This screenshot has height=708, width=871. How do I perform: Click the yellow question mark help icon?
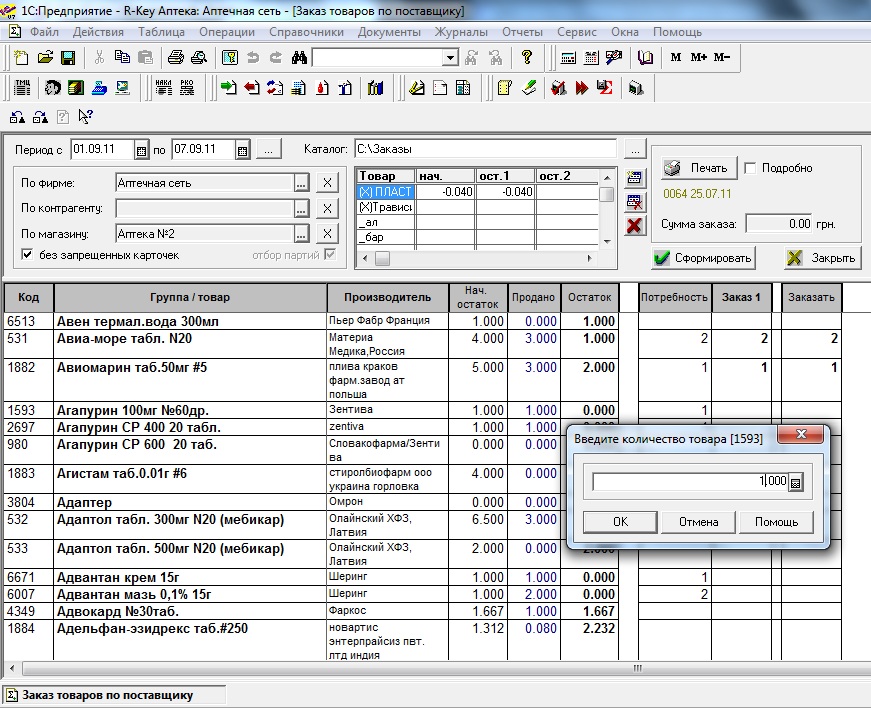click(527, 58)
